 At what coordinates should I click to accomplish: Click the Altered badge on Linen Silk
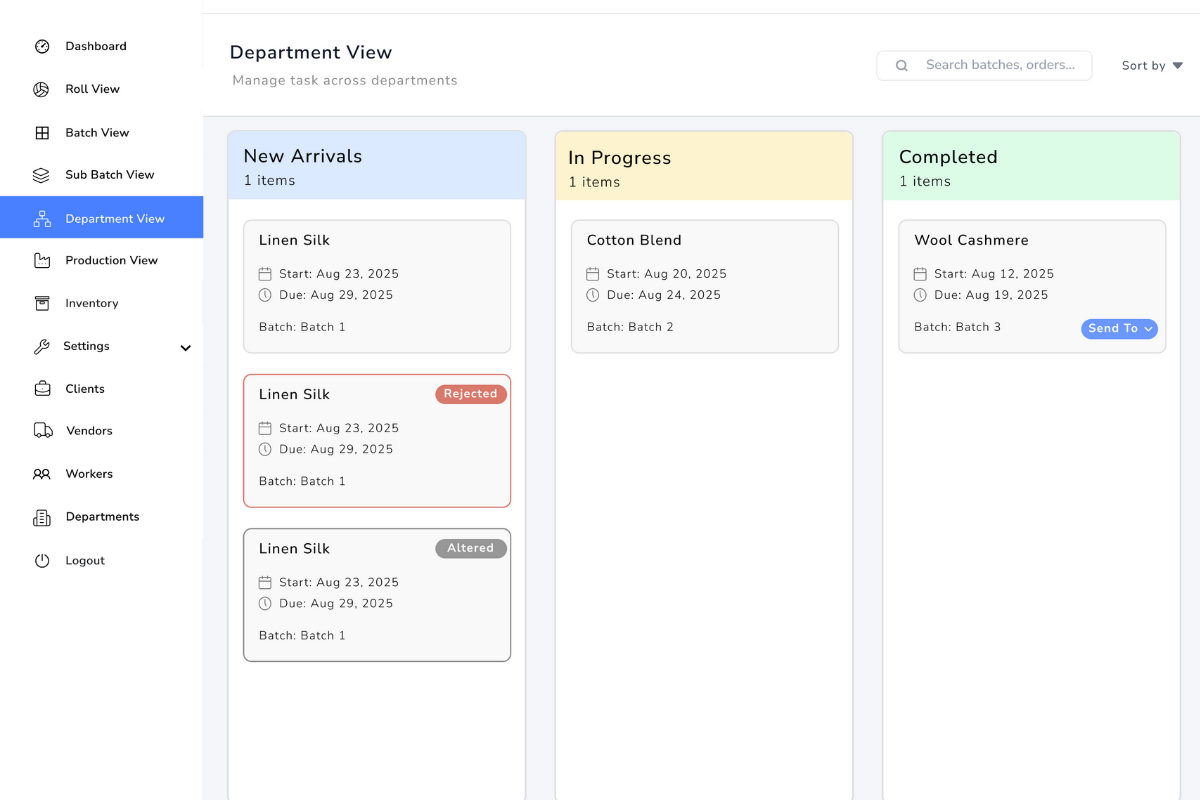[471, 548]
